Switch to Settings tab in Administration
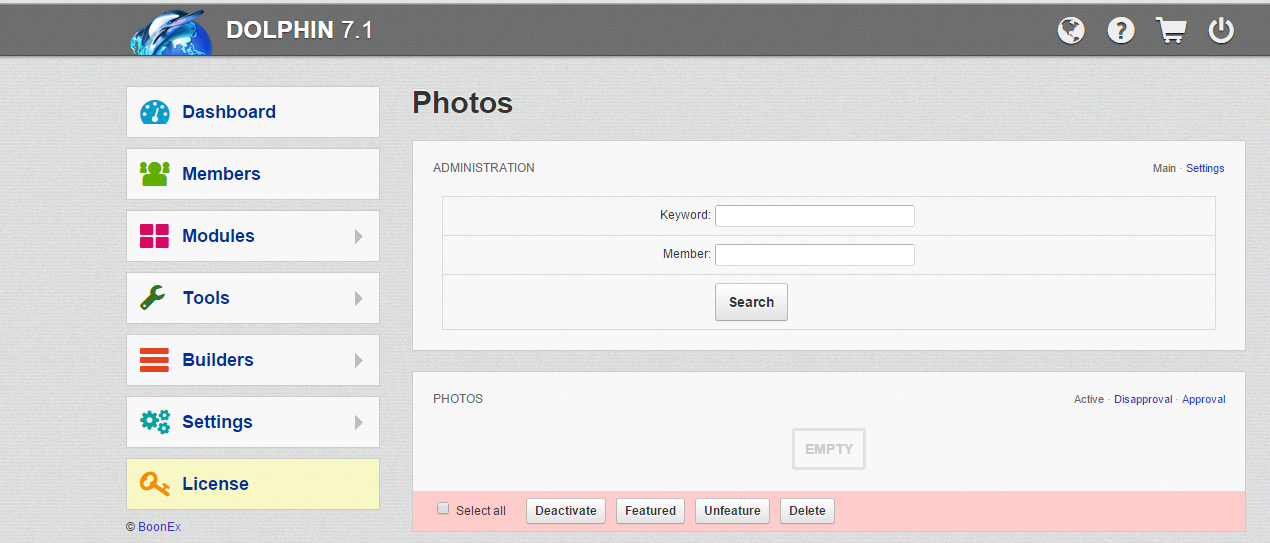Image resolution: width=1270 pixels, height=543 pixels. pyautogui.click(x=1205, y=168)
